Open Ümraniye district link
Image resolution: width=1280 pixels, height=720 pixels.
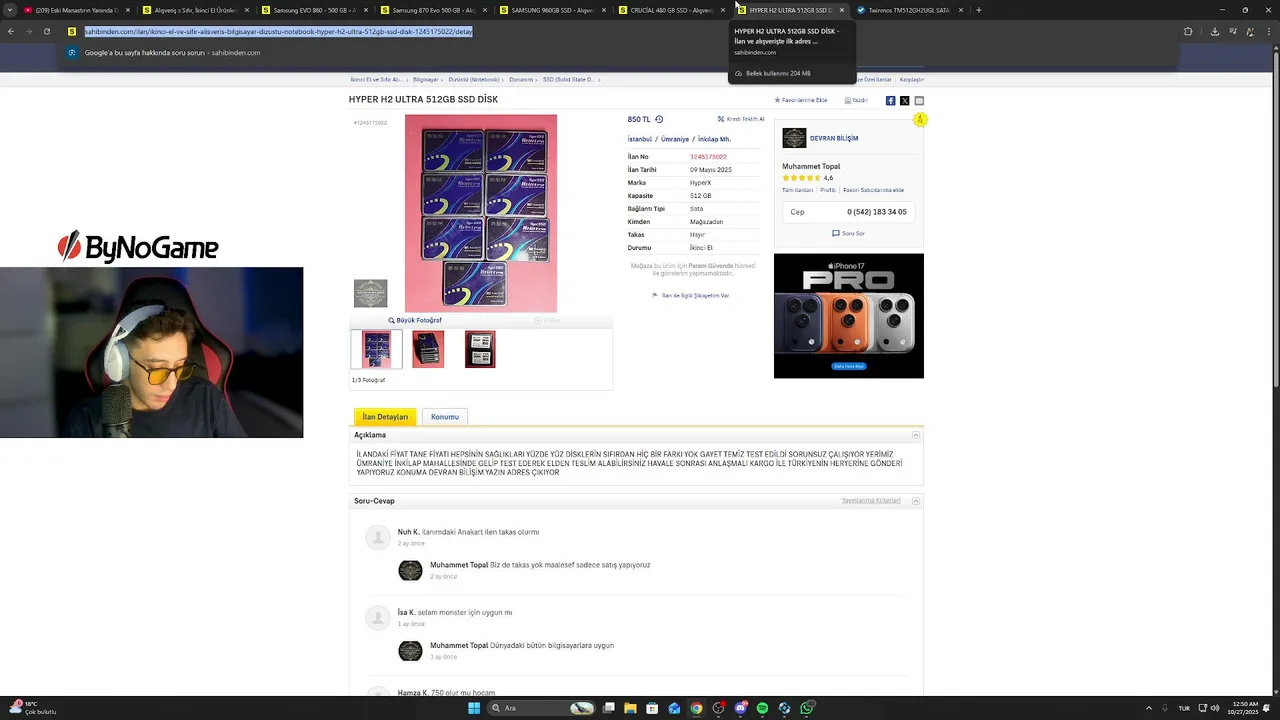[x=675, y=139]
